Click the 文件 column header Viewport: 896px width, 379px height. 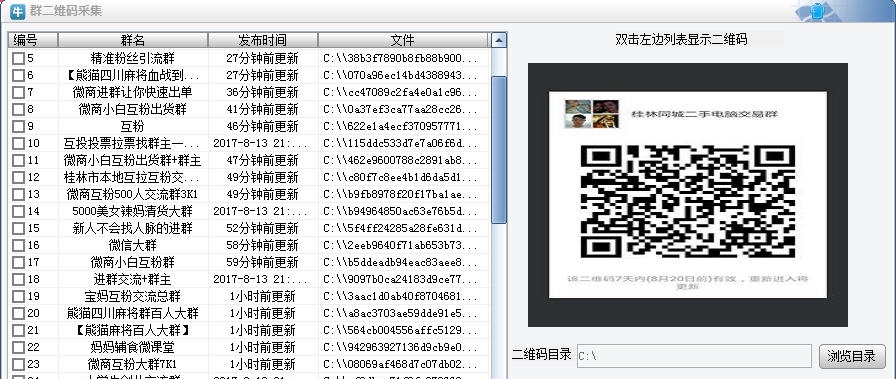coord(403,40)
